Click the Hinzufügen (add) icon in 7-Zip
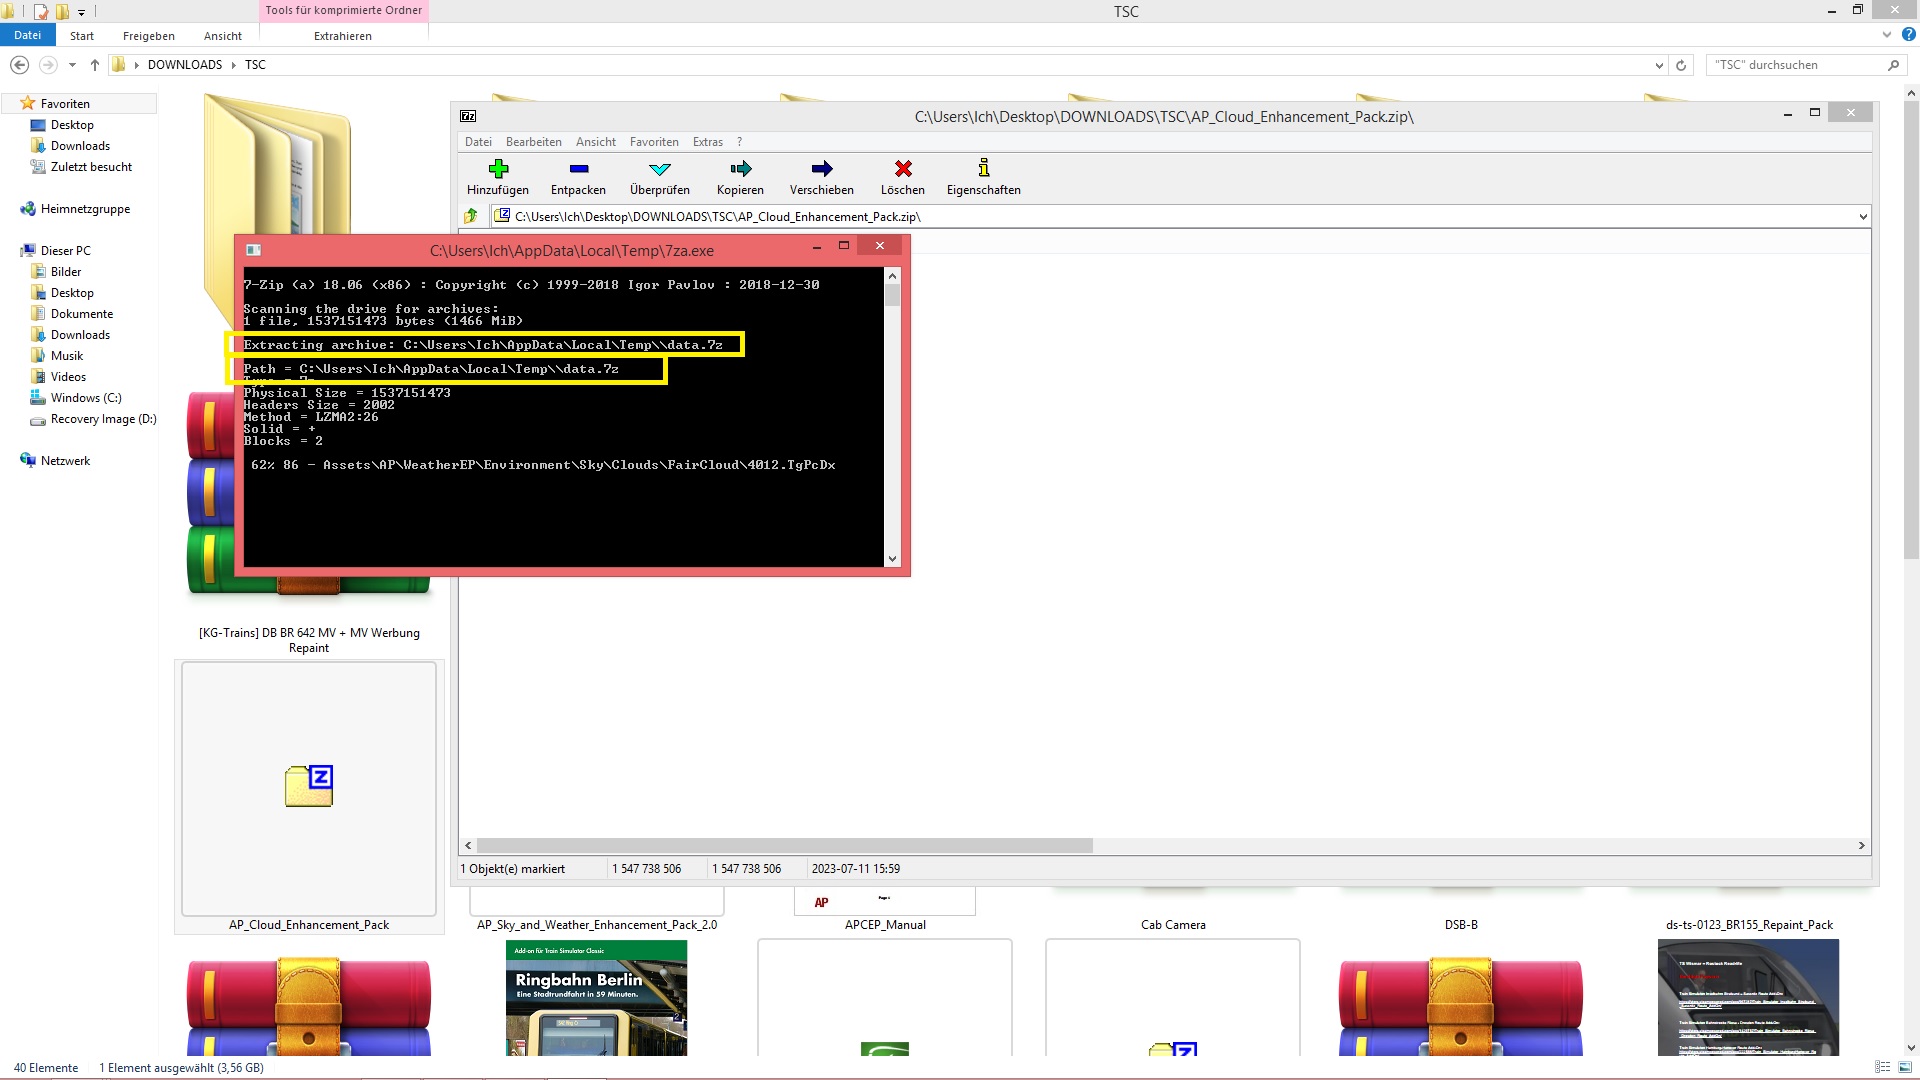The height and width of the screenshot is (1080, 1920). 498,168
